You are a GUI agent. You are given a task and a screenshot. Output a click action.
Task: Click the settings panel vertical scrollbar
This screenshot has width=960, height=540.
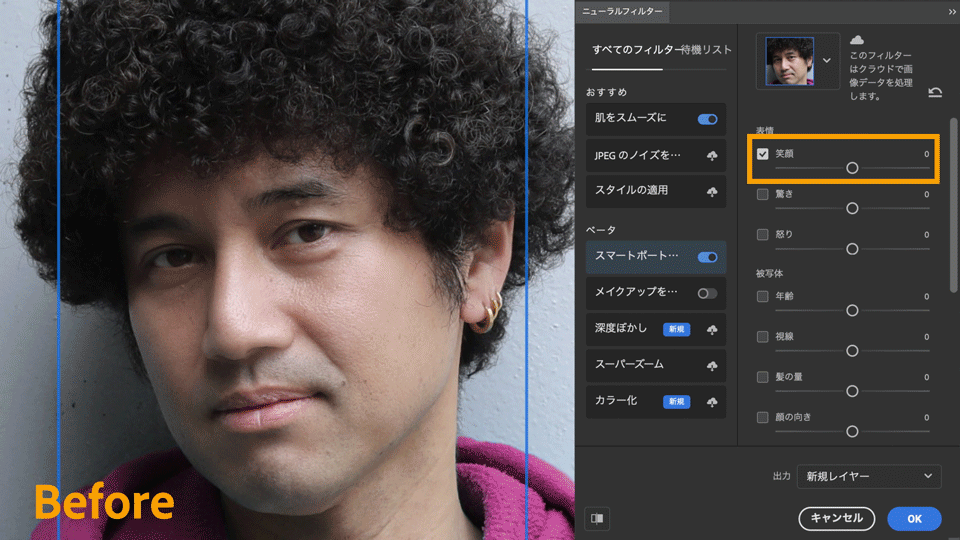coord(953,205)
